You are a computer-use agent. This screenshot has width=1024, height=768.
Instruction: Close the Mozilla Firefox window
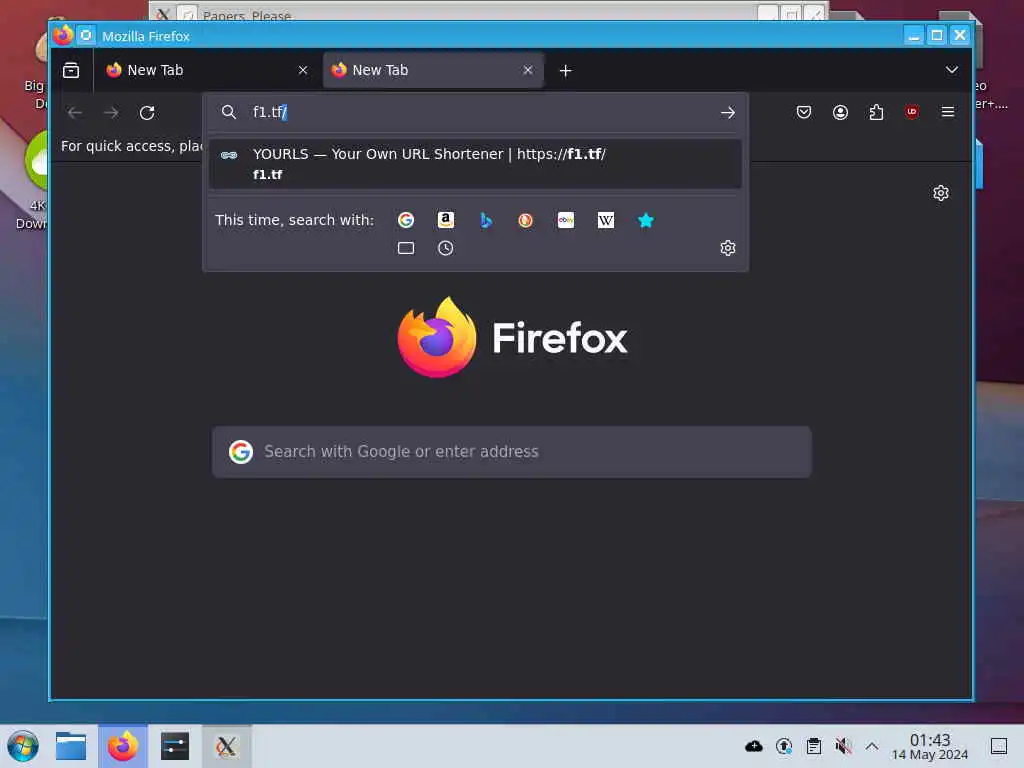coord(959,35)
